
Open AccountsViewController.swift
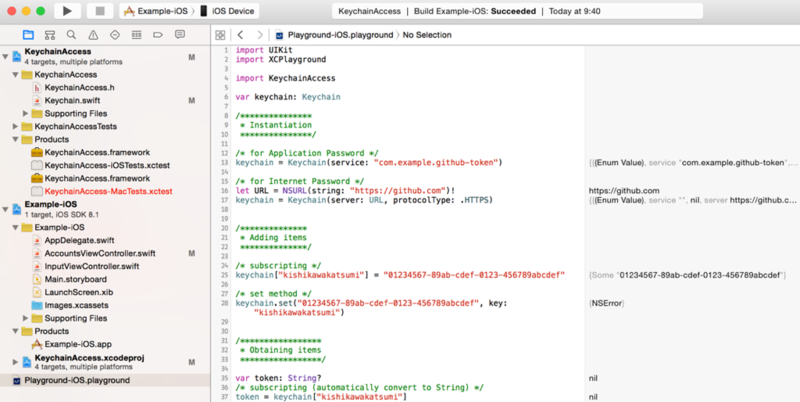(x=100, y=253)
